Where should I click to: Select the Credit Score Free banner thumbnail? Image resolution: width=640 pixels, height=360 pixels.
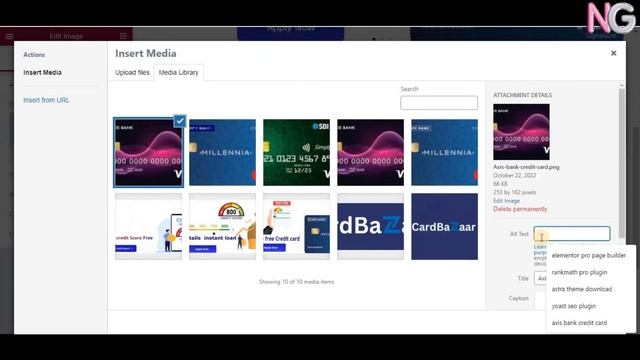tap(149, 227)
